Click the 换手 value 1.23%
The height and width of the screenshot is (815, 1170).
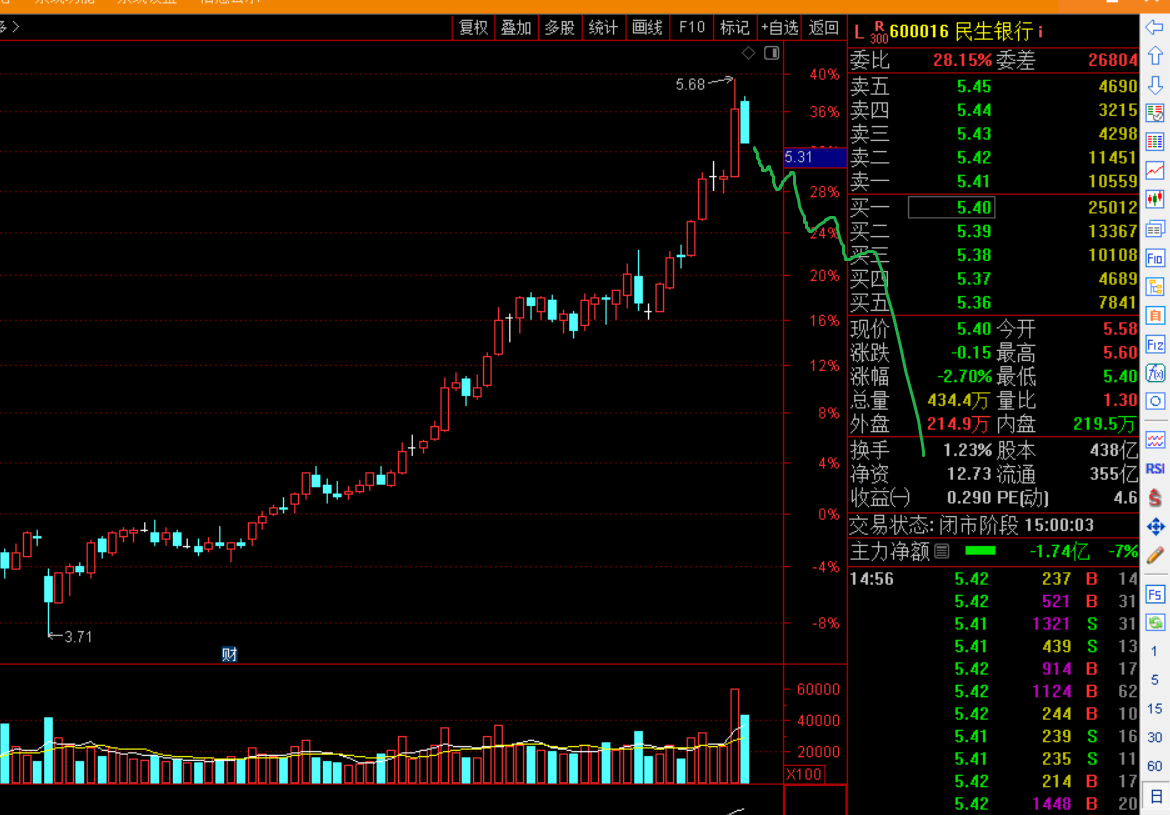pos(967,450)
